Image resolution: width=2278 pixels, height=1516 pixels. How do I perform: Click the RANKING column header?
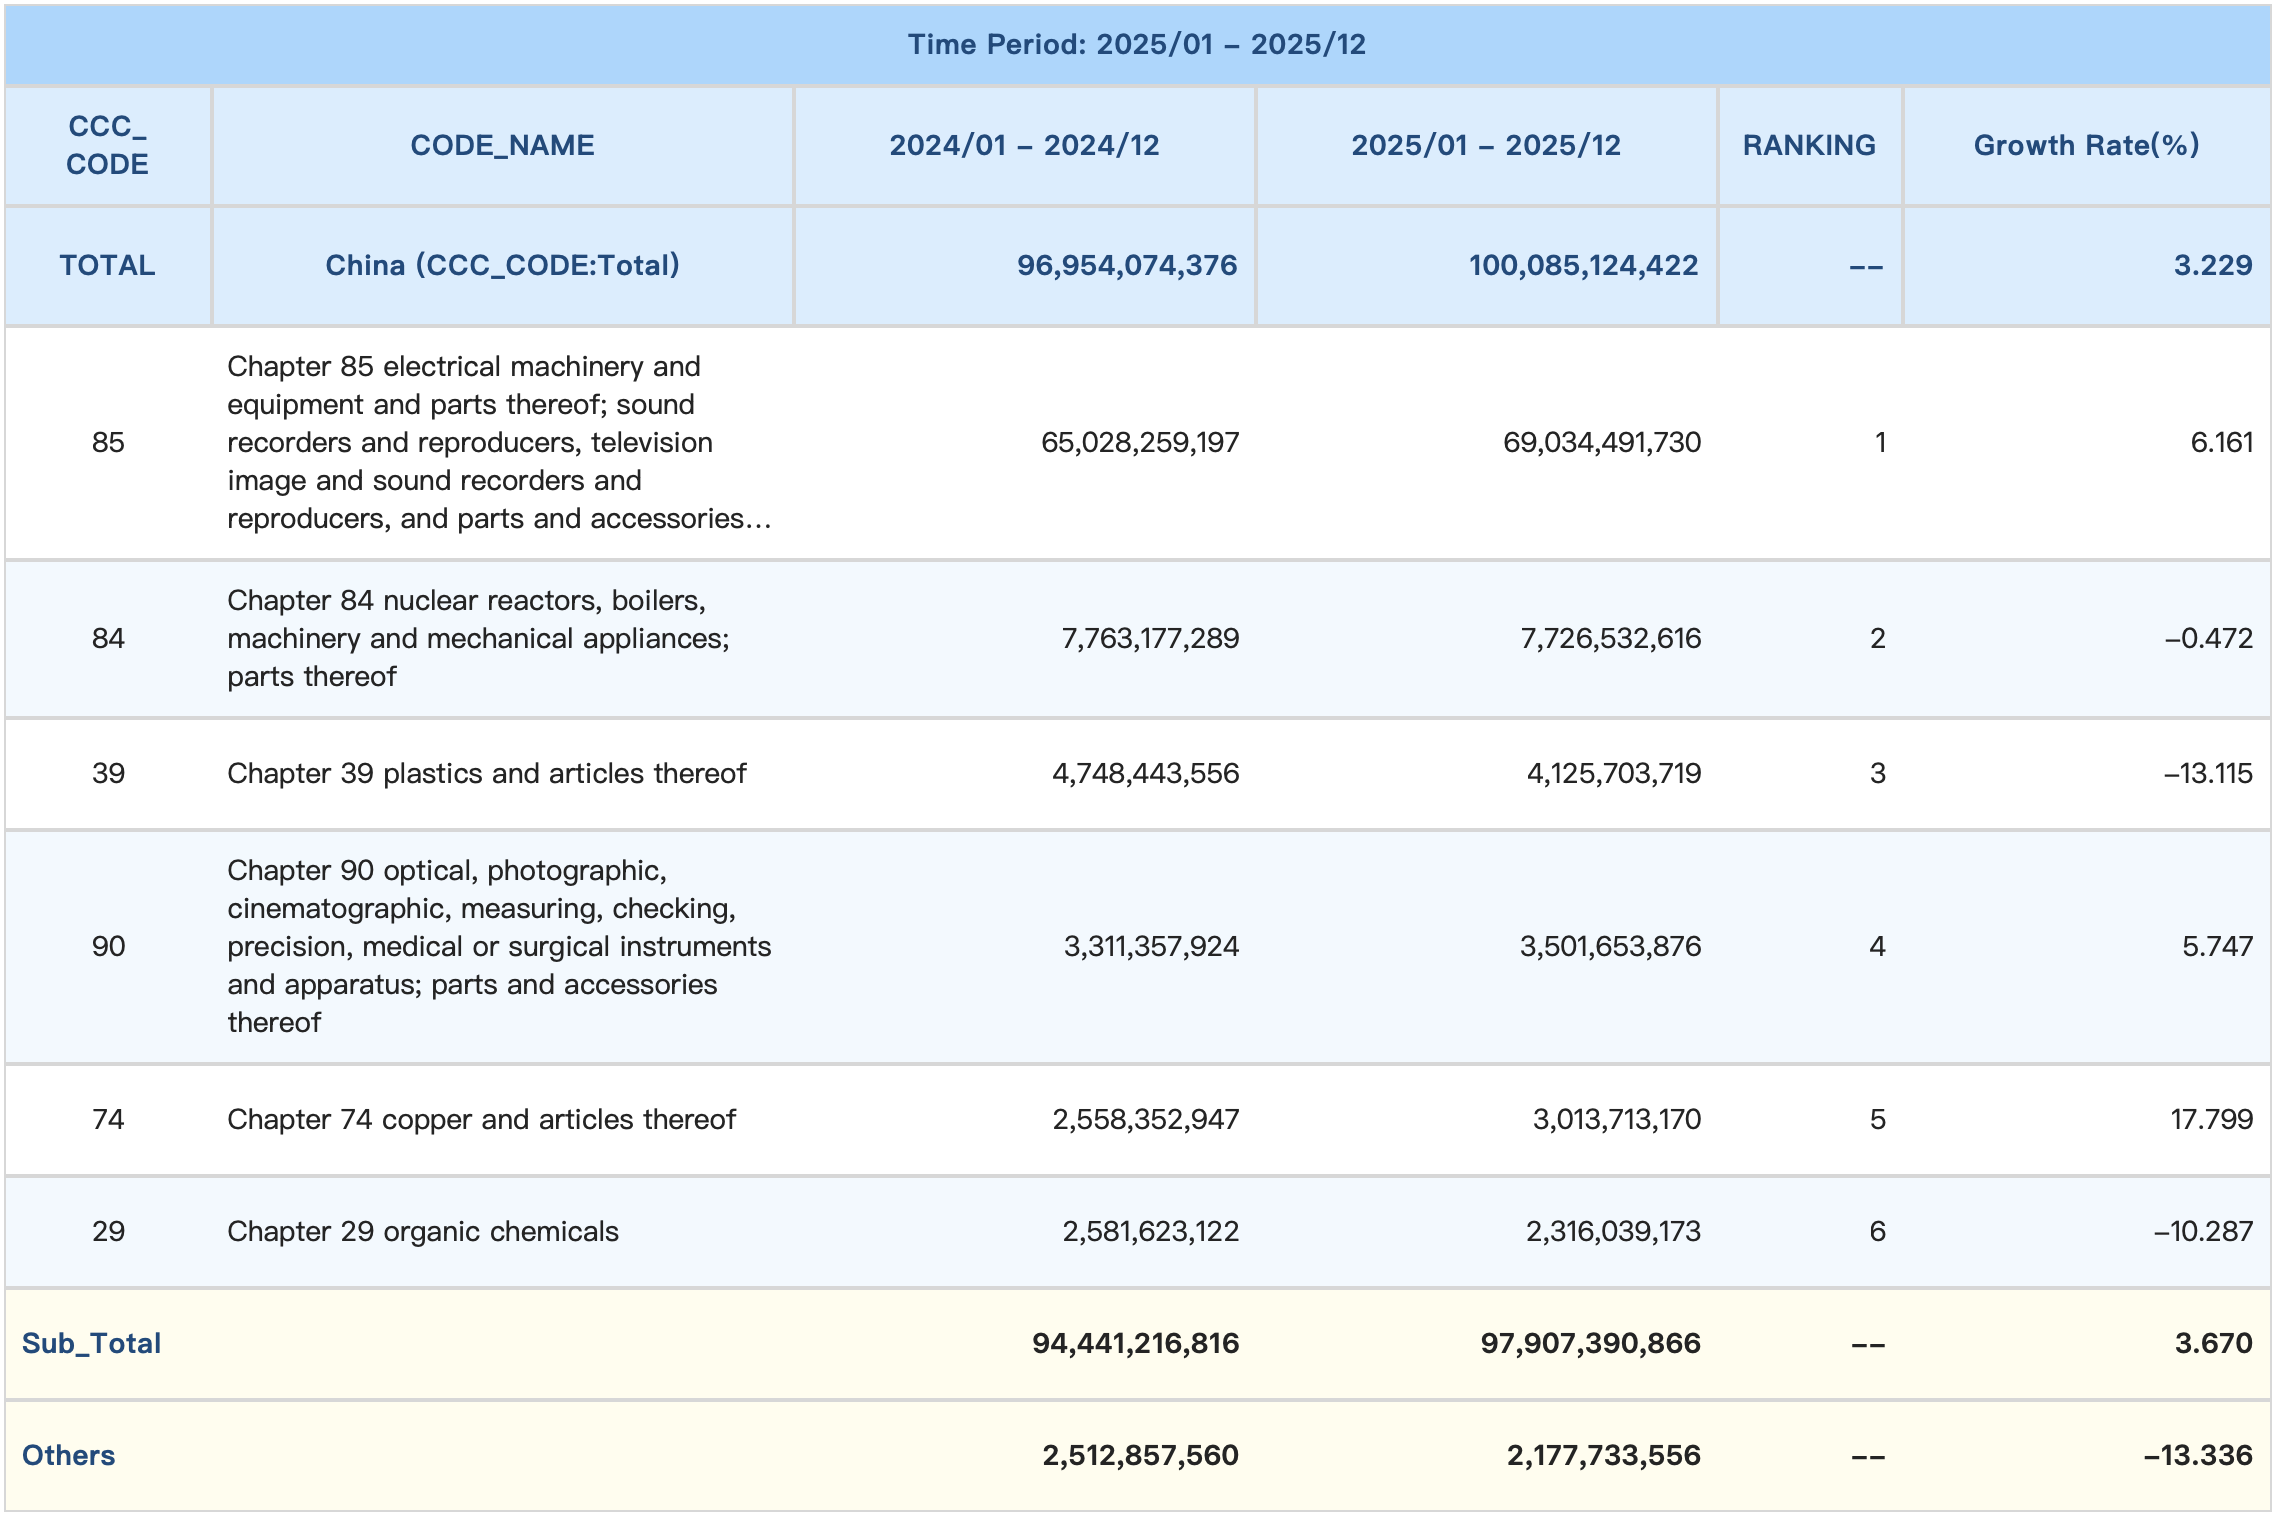tap(1809, 145)
